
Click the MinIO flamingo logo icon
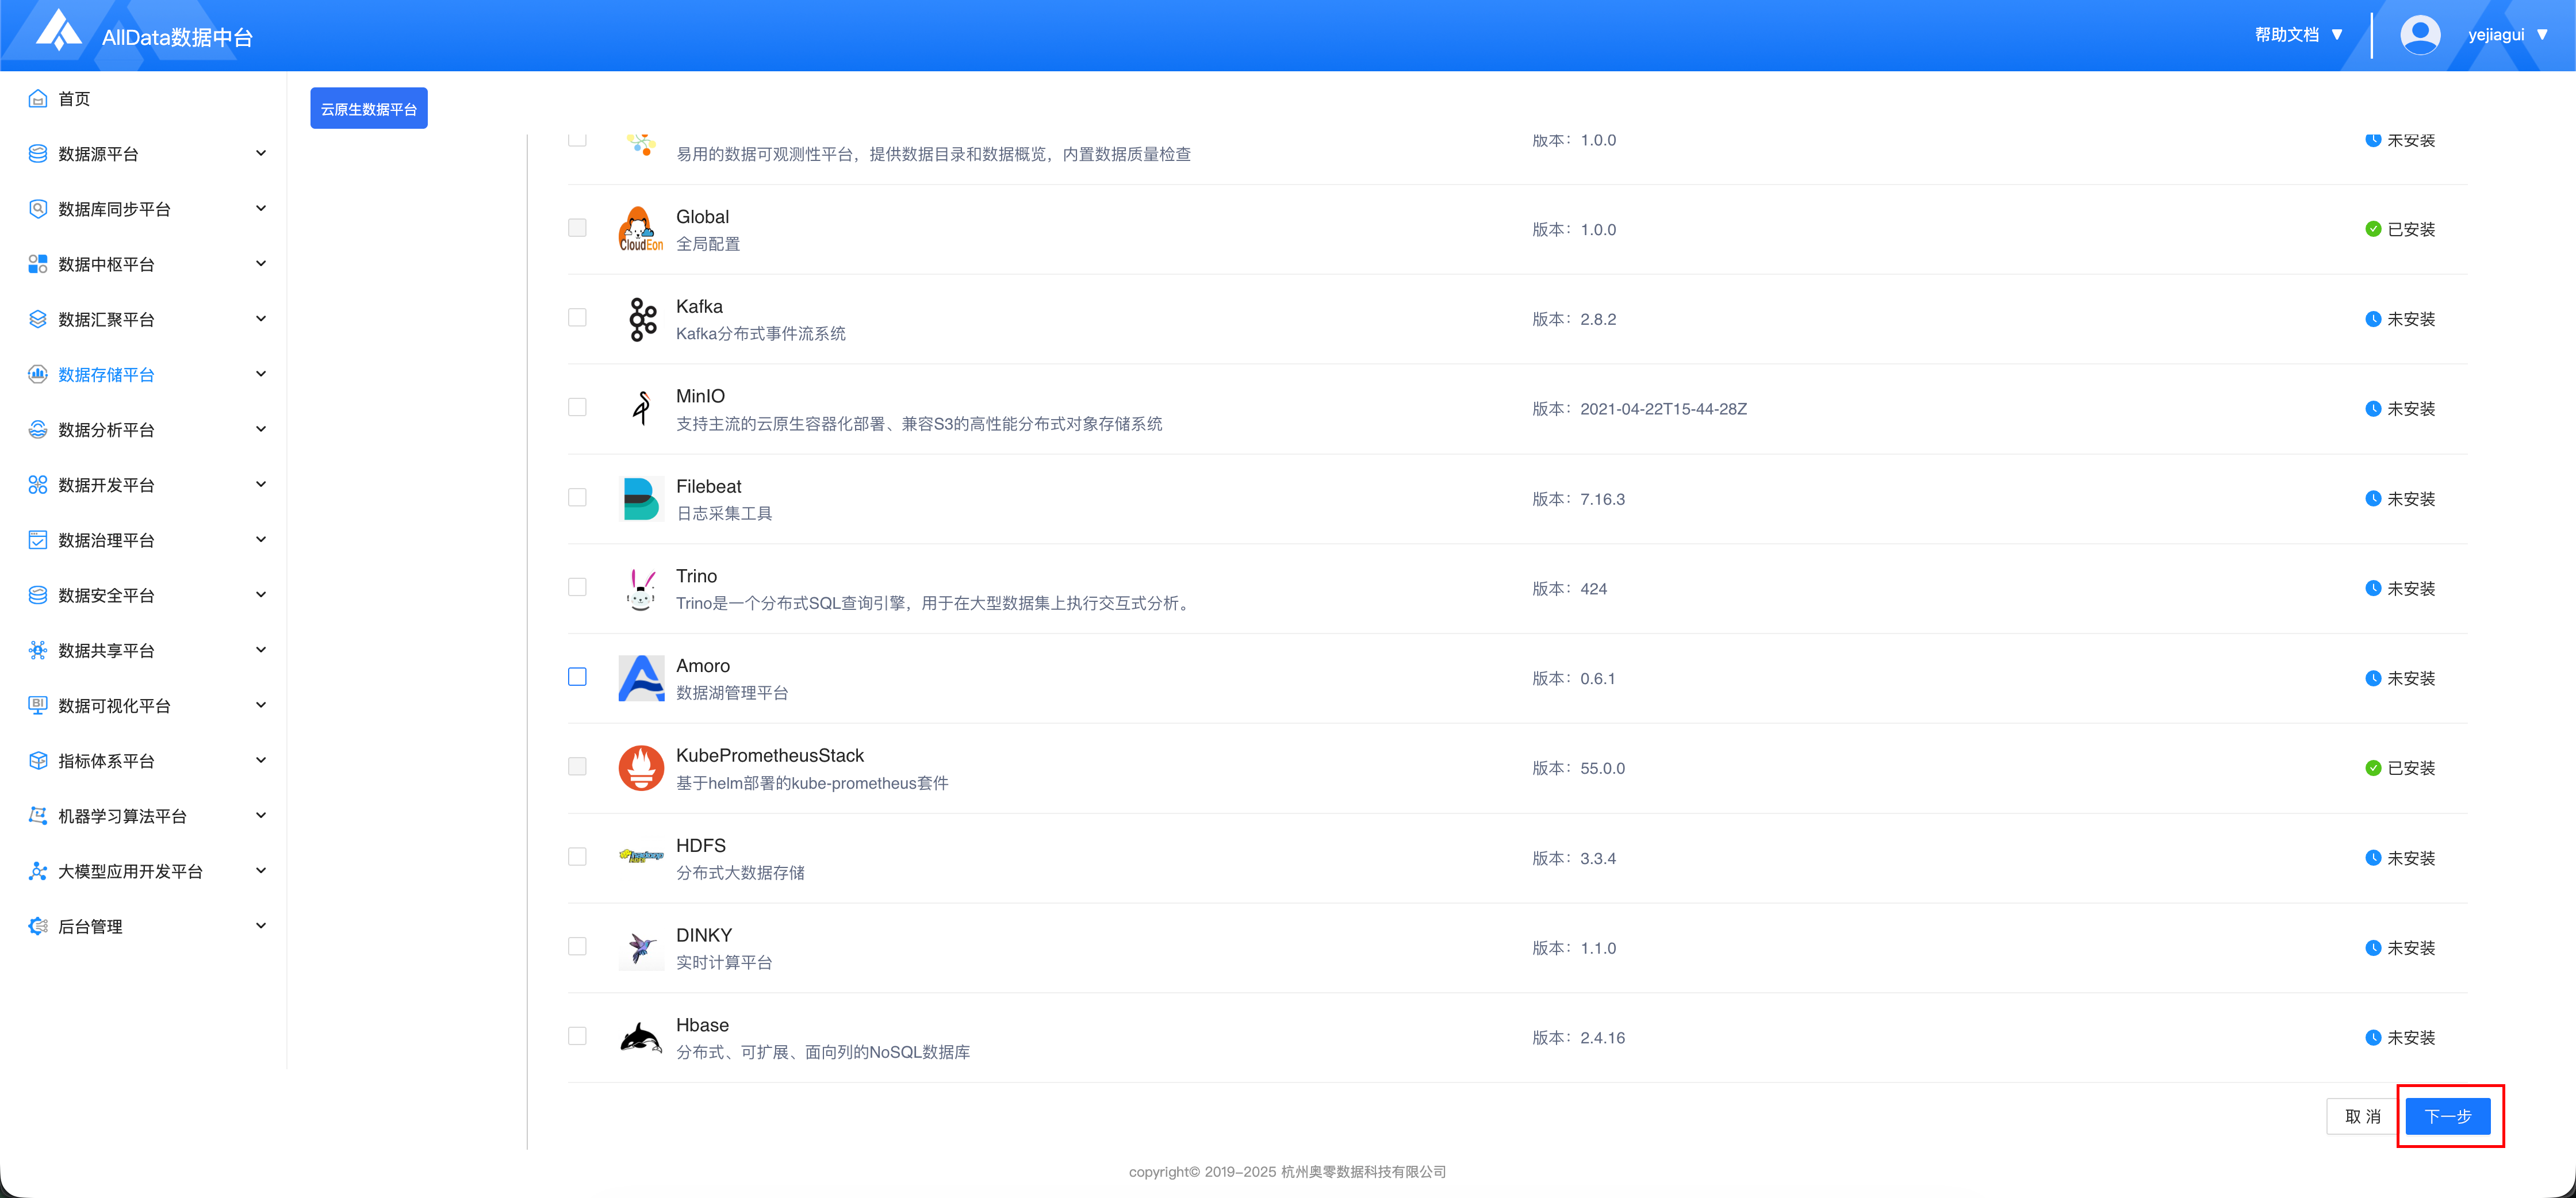[x=641, y=408]
